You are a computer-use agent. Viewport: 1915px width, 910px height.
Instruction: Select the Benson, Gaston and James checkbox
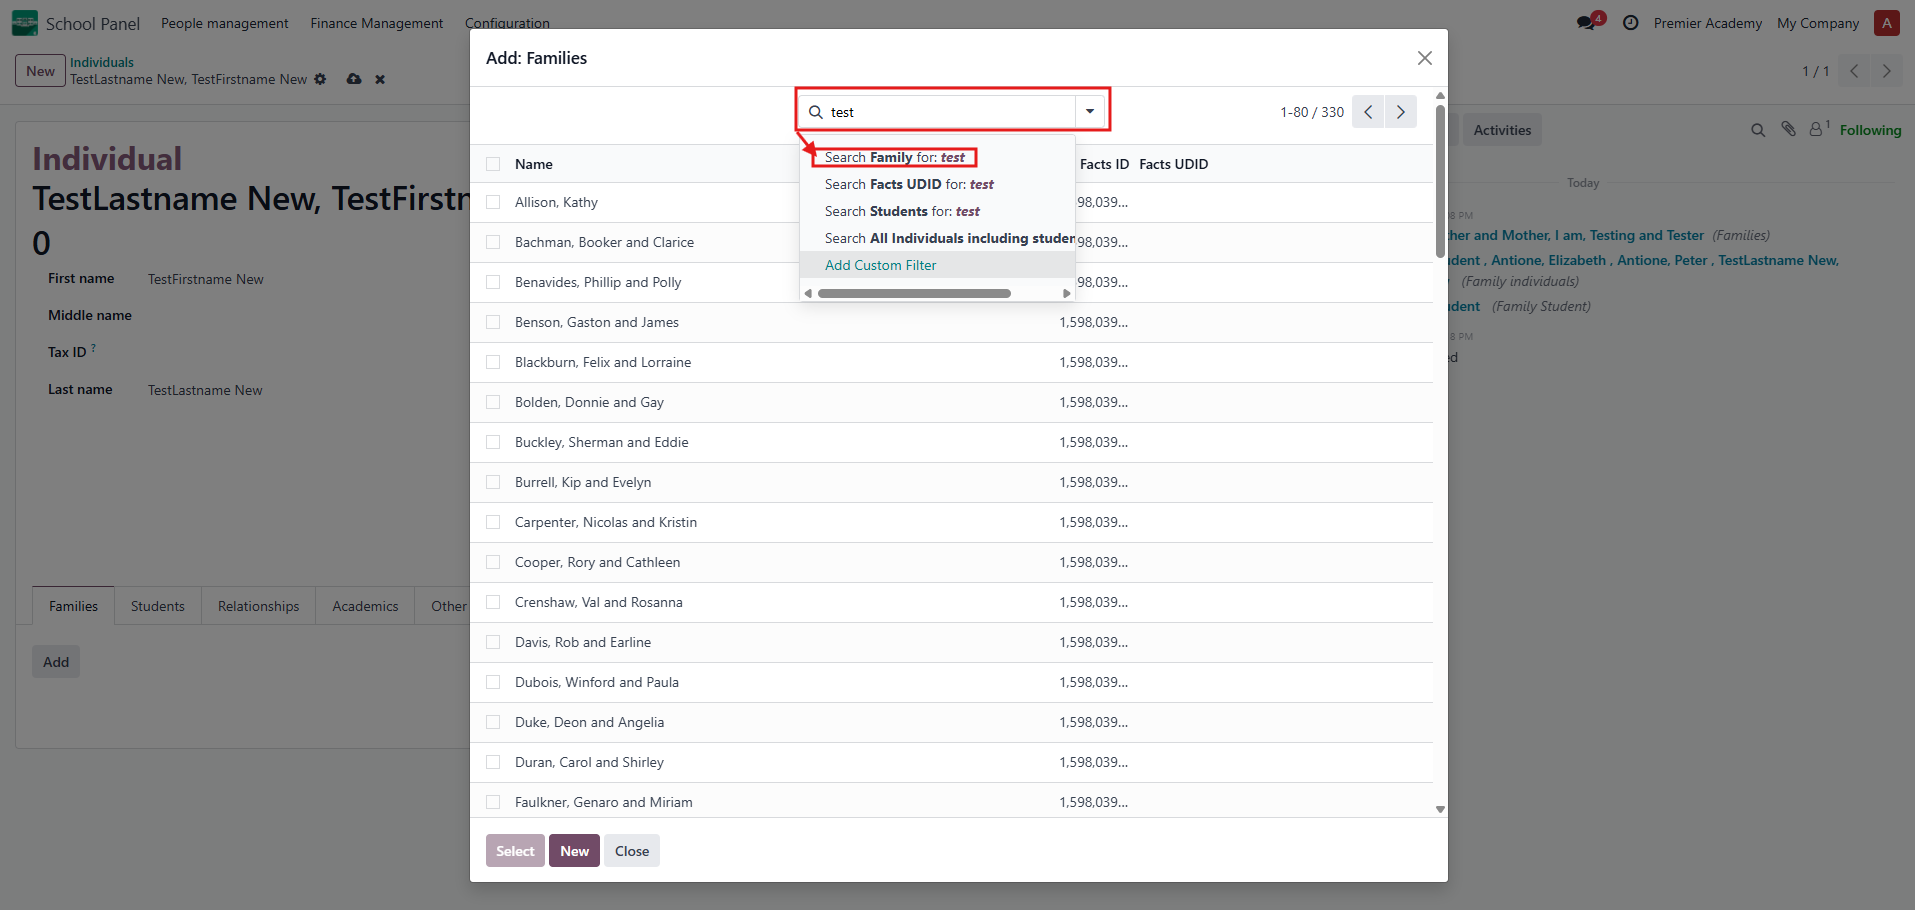[x=493, y=322]
